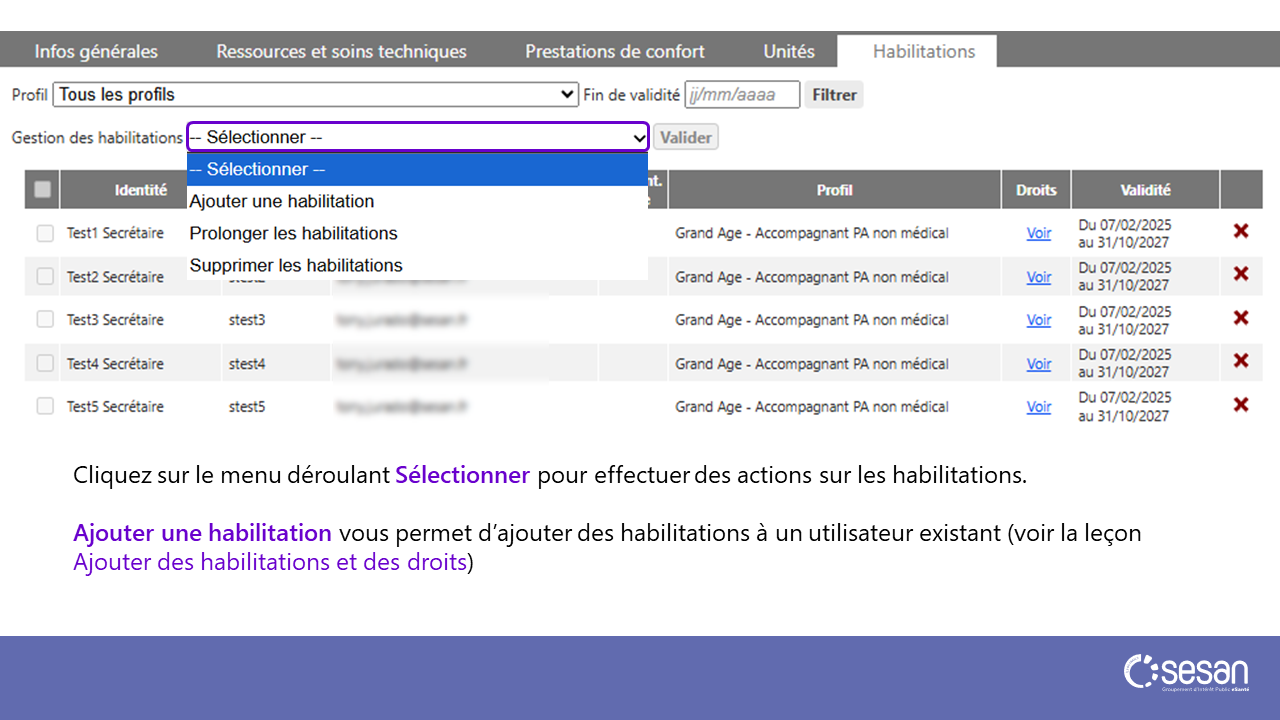This screenshot has width=1280, height=720.
Task: Toggle the select-all checkbox in table header
Action: [43, 189]
